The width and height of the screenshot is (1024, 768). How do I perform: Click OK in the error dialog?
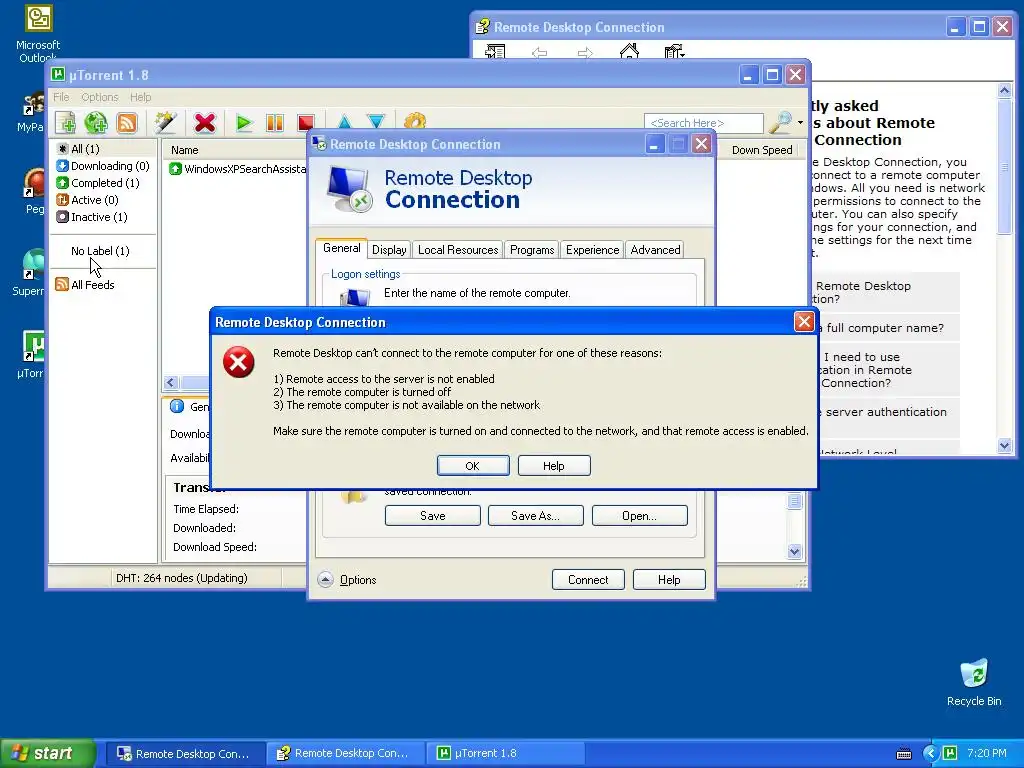(x=473, y=466)
